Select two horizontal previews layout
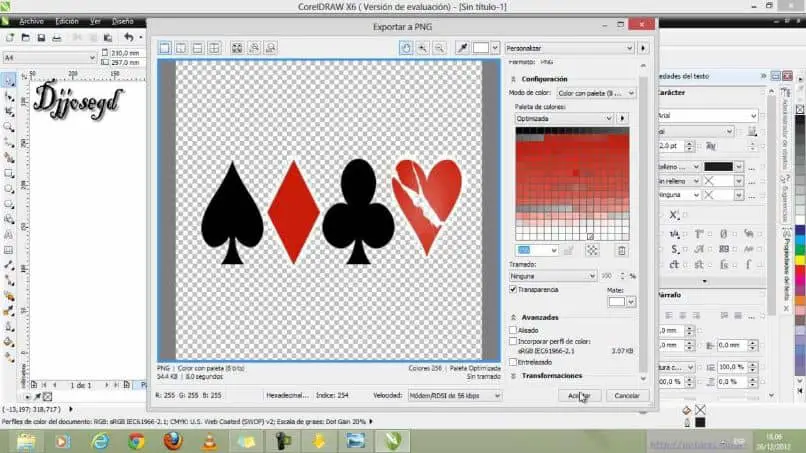806x453 pixels. pos(198,48)
